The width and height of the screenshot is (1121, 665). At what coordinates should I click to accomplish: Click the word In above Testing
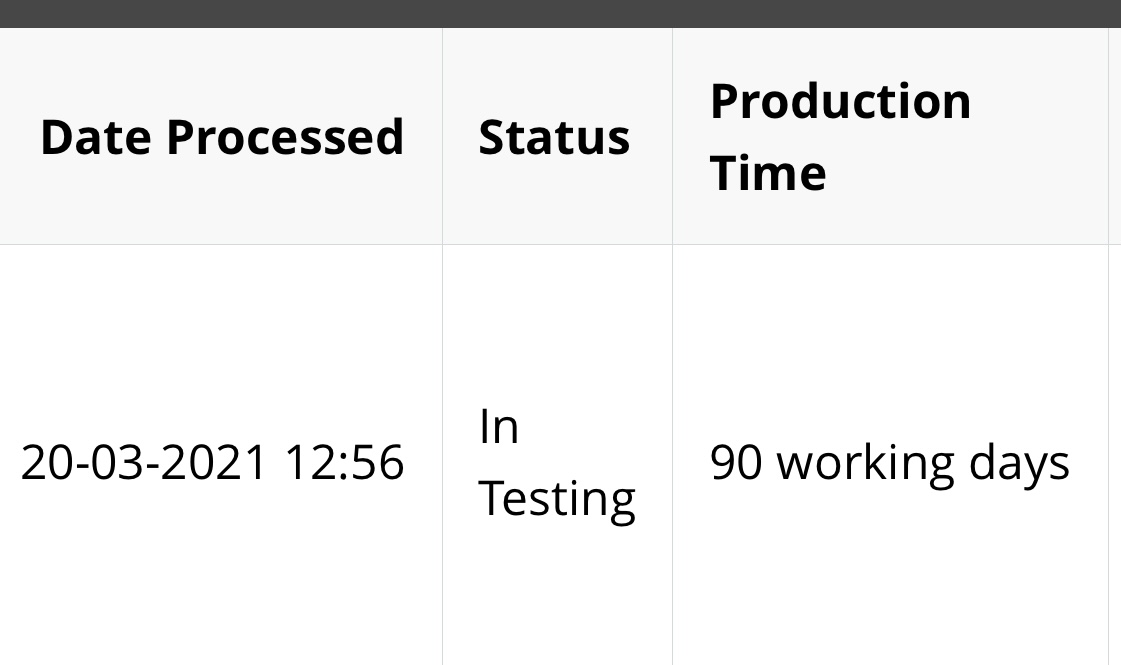click(x=498, y=426)
